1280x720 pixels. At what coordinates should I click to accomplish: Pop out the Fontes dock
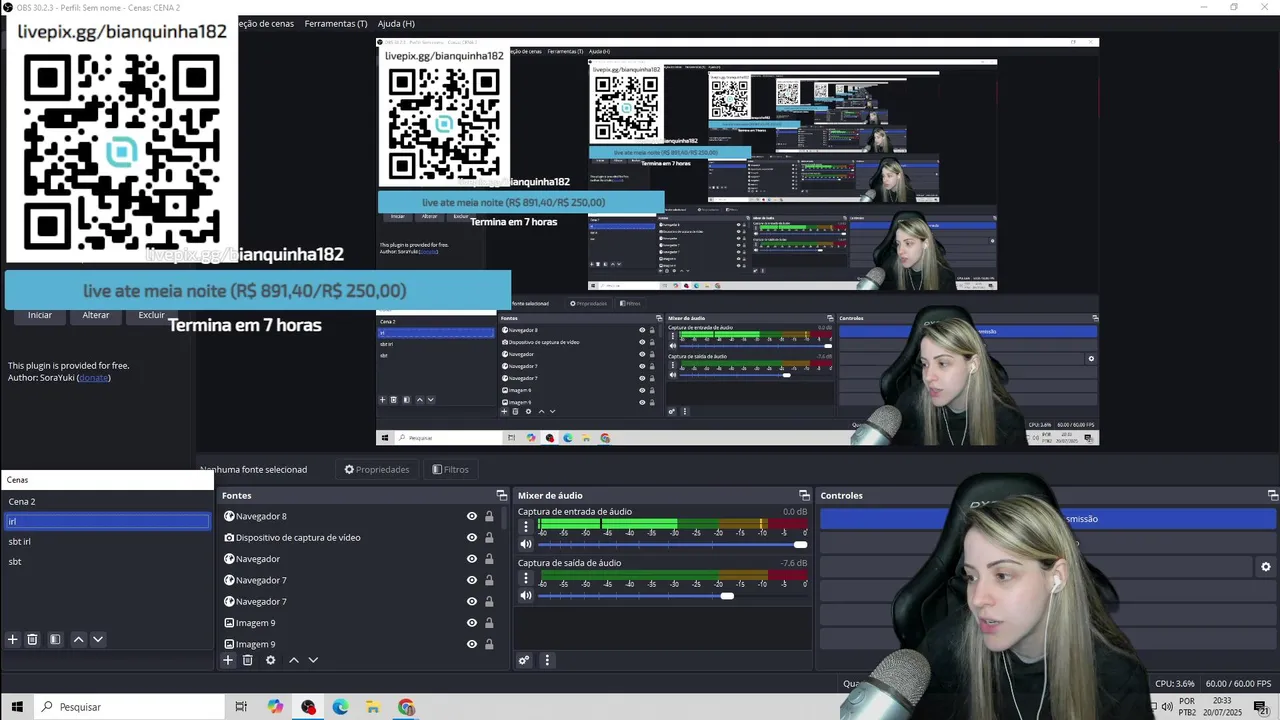[502, 495]
